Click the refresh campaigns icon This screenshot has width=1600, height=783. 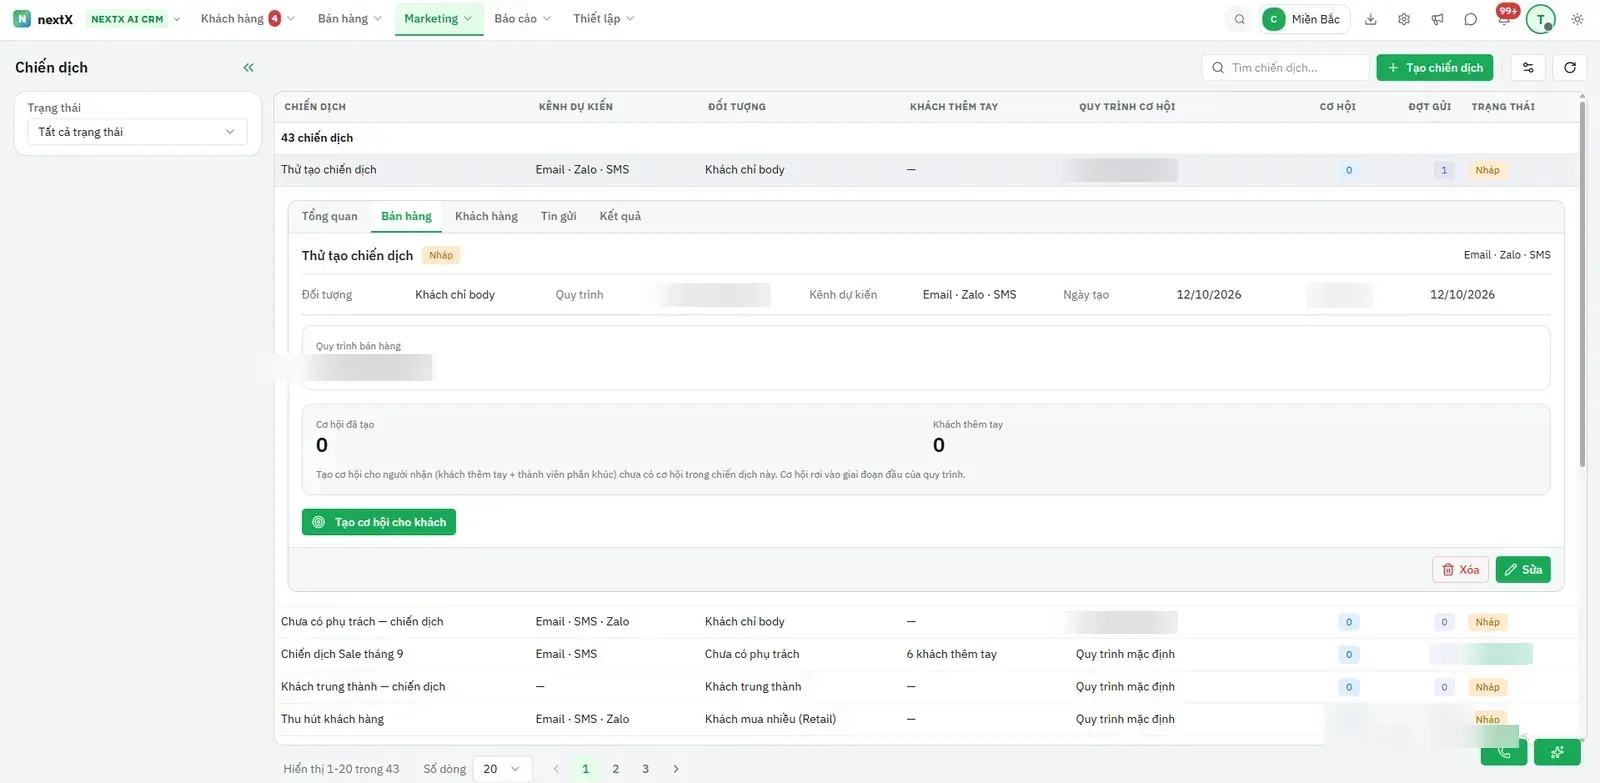(1570, 68)
